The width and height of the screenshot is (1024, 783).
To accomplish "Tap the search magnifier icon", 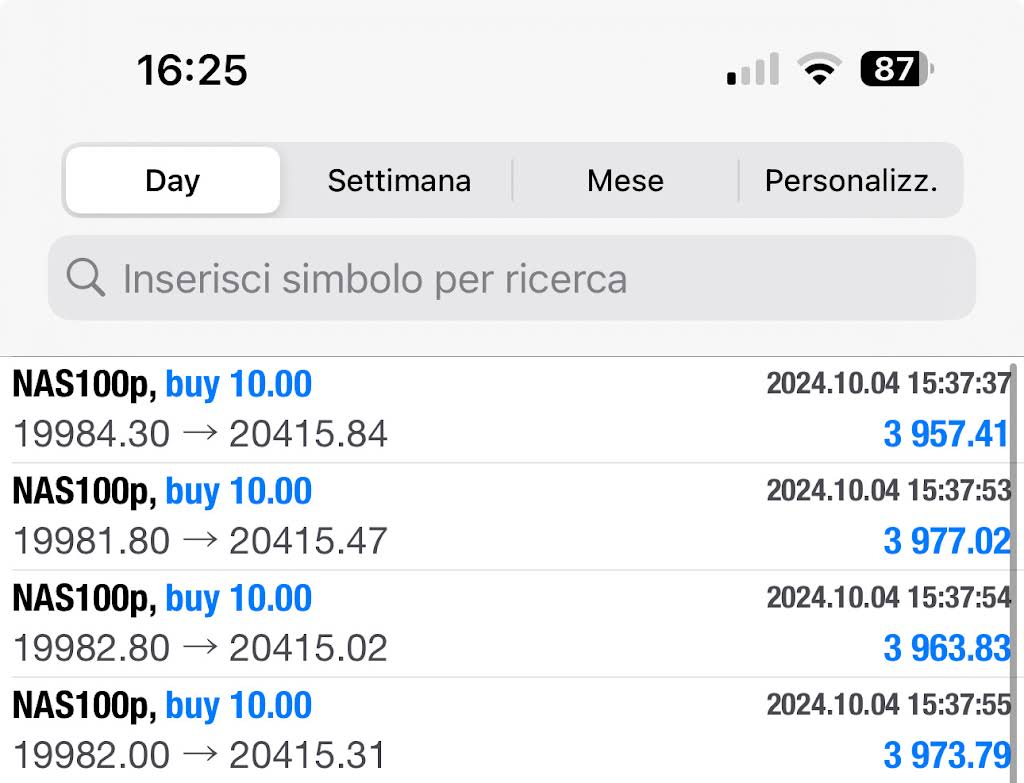I will tap(86, 278).
